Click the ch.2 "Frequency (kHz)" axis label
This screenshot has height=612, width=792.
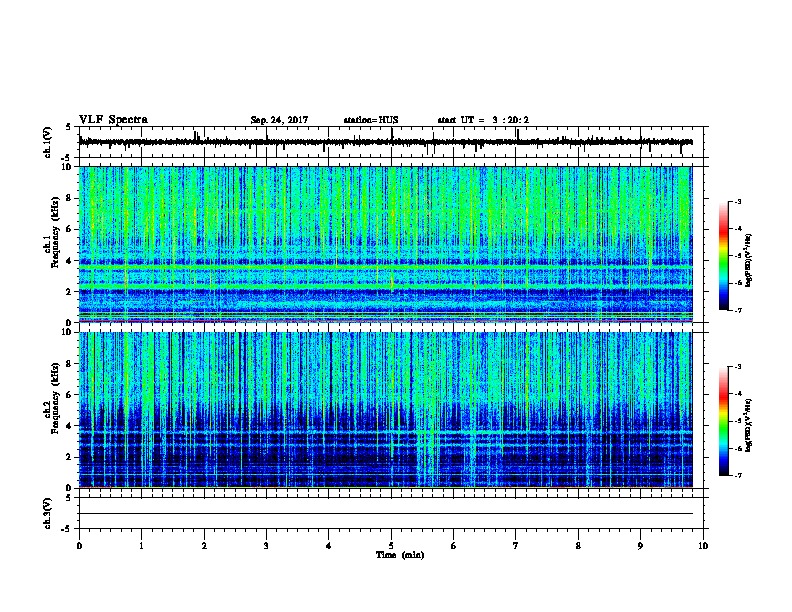(x=55, y=398)
